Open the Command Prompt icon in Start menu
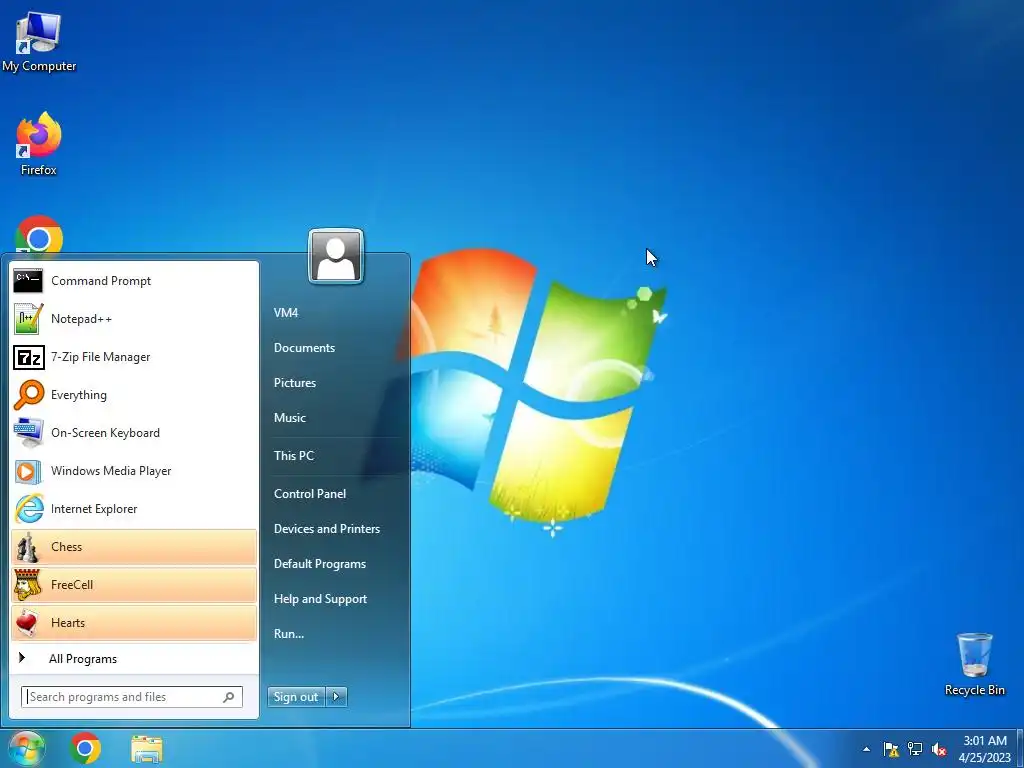Image resolution: width=1024 pixels, height=768 pixels. pos(28,281)
